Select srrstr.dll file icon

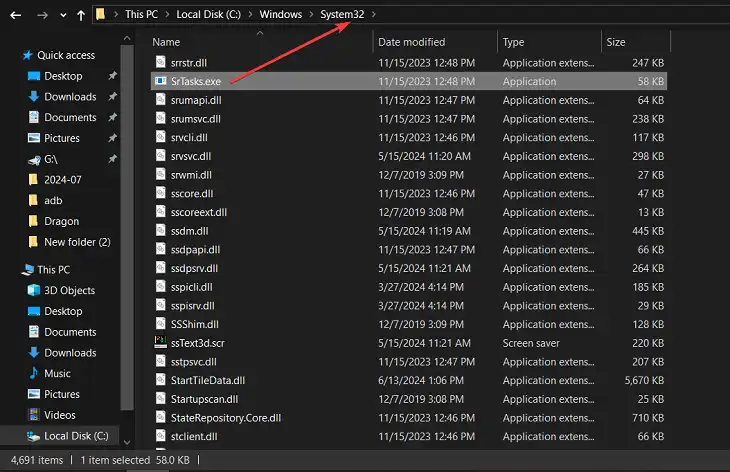point(161,62)
